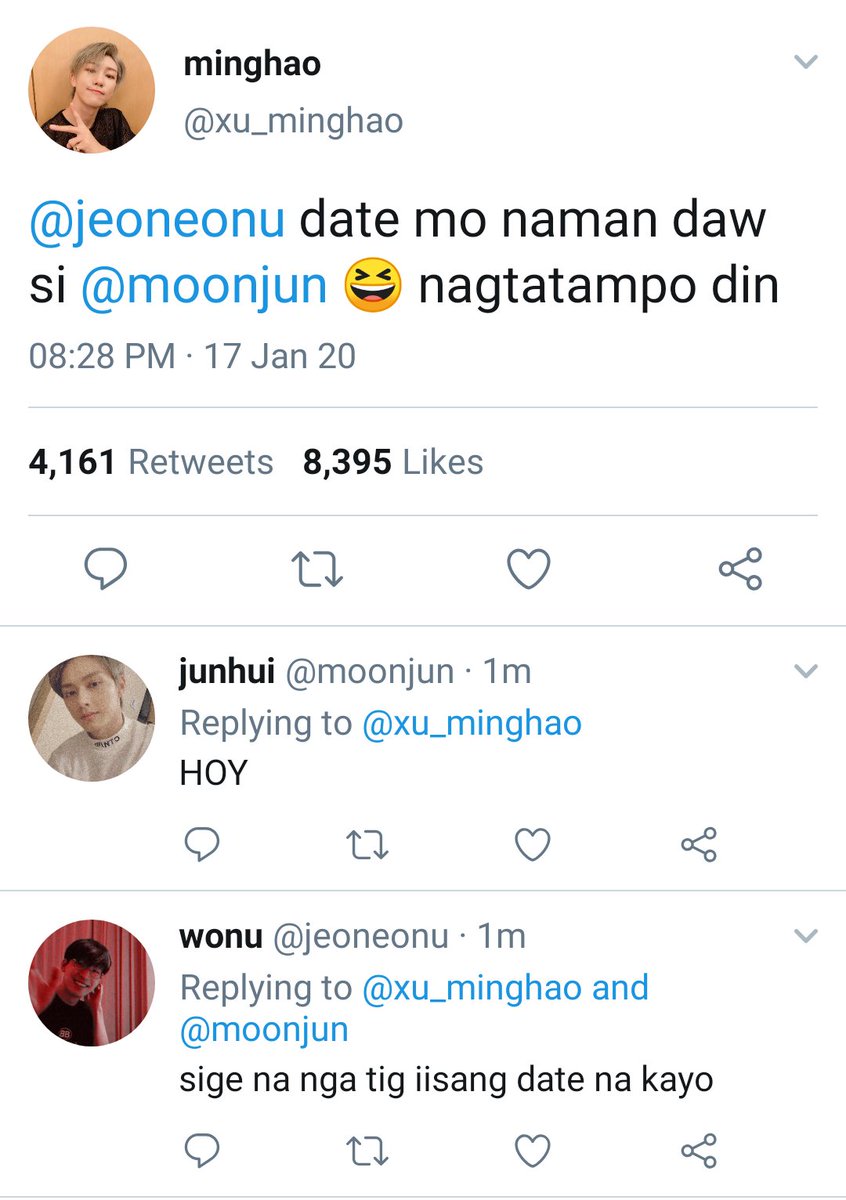Reply to junhui's HOY tweet
This screenshot has width=846, height=1200.
click(203, 845)
